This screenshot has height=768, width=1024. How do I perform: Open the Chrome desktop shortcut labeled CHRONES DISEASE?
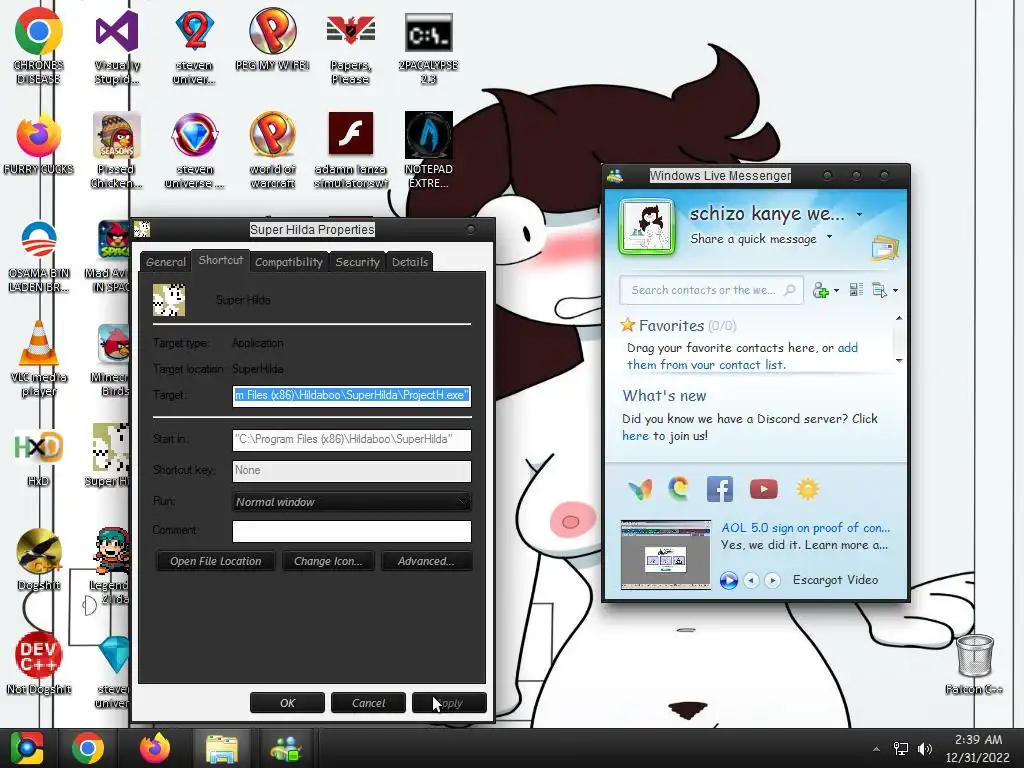click(x=39, y=47)
